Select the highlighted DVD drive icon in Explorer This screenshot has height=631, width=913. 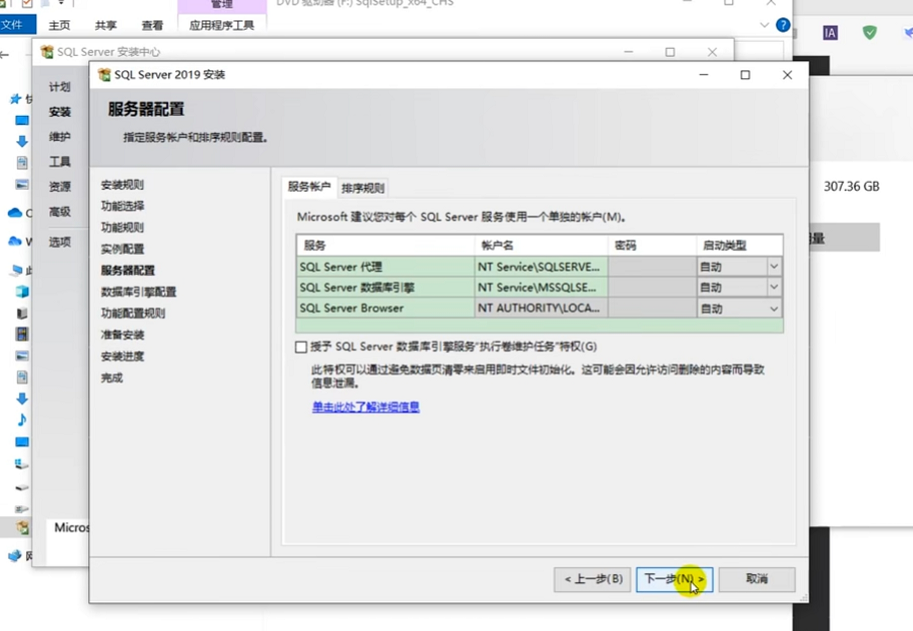pos(22,527)
